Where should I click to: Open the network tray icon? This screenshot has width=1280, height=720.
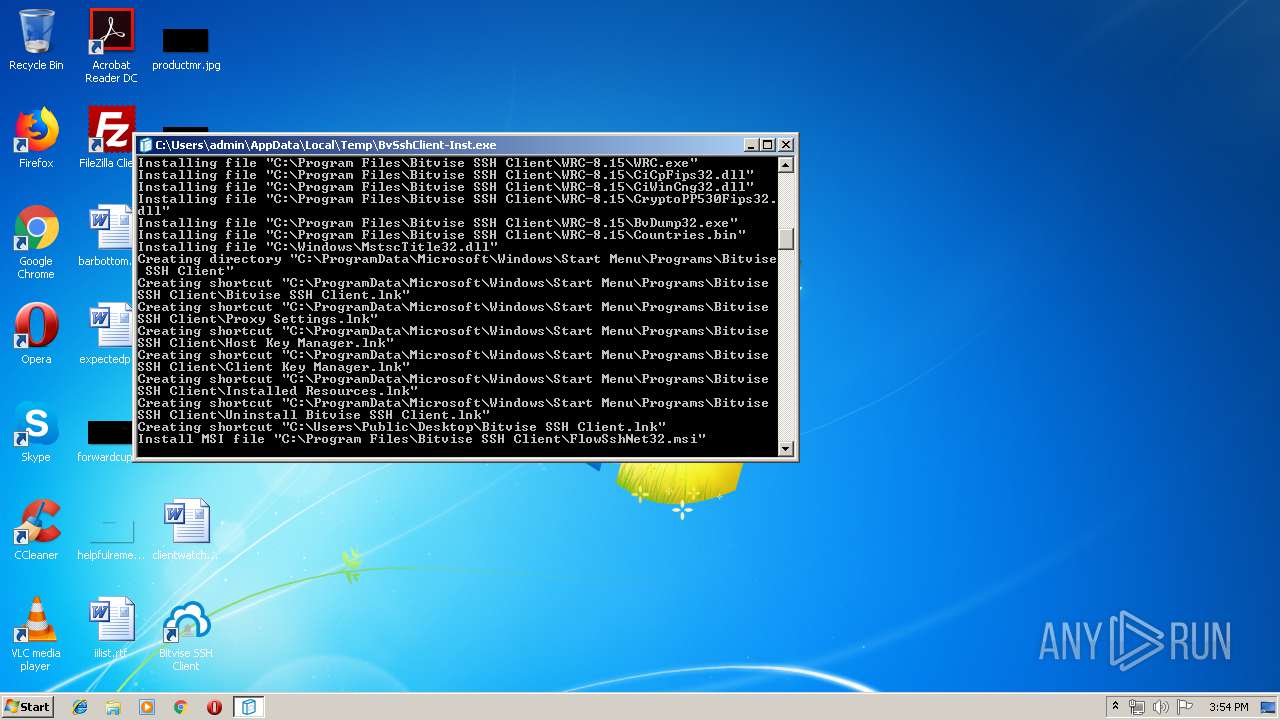click(1137, 707)
